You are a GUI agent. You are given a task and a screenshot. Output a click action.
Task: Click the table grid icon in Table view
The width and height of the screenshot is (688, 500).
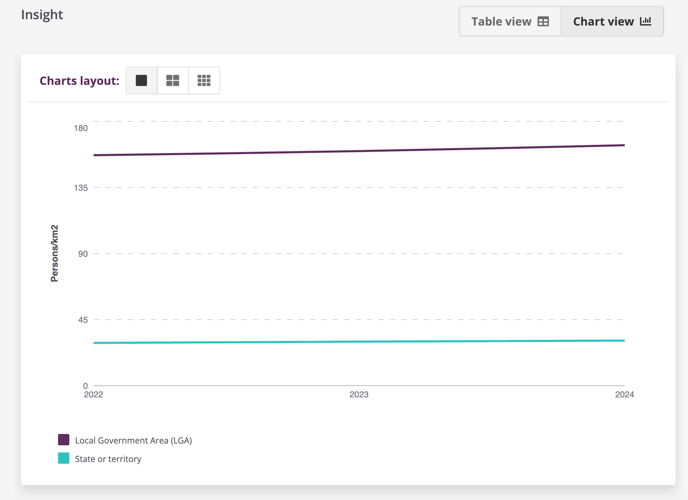pos(543,21)
